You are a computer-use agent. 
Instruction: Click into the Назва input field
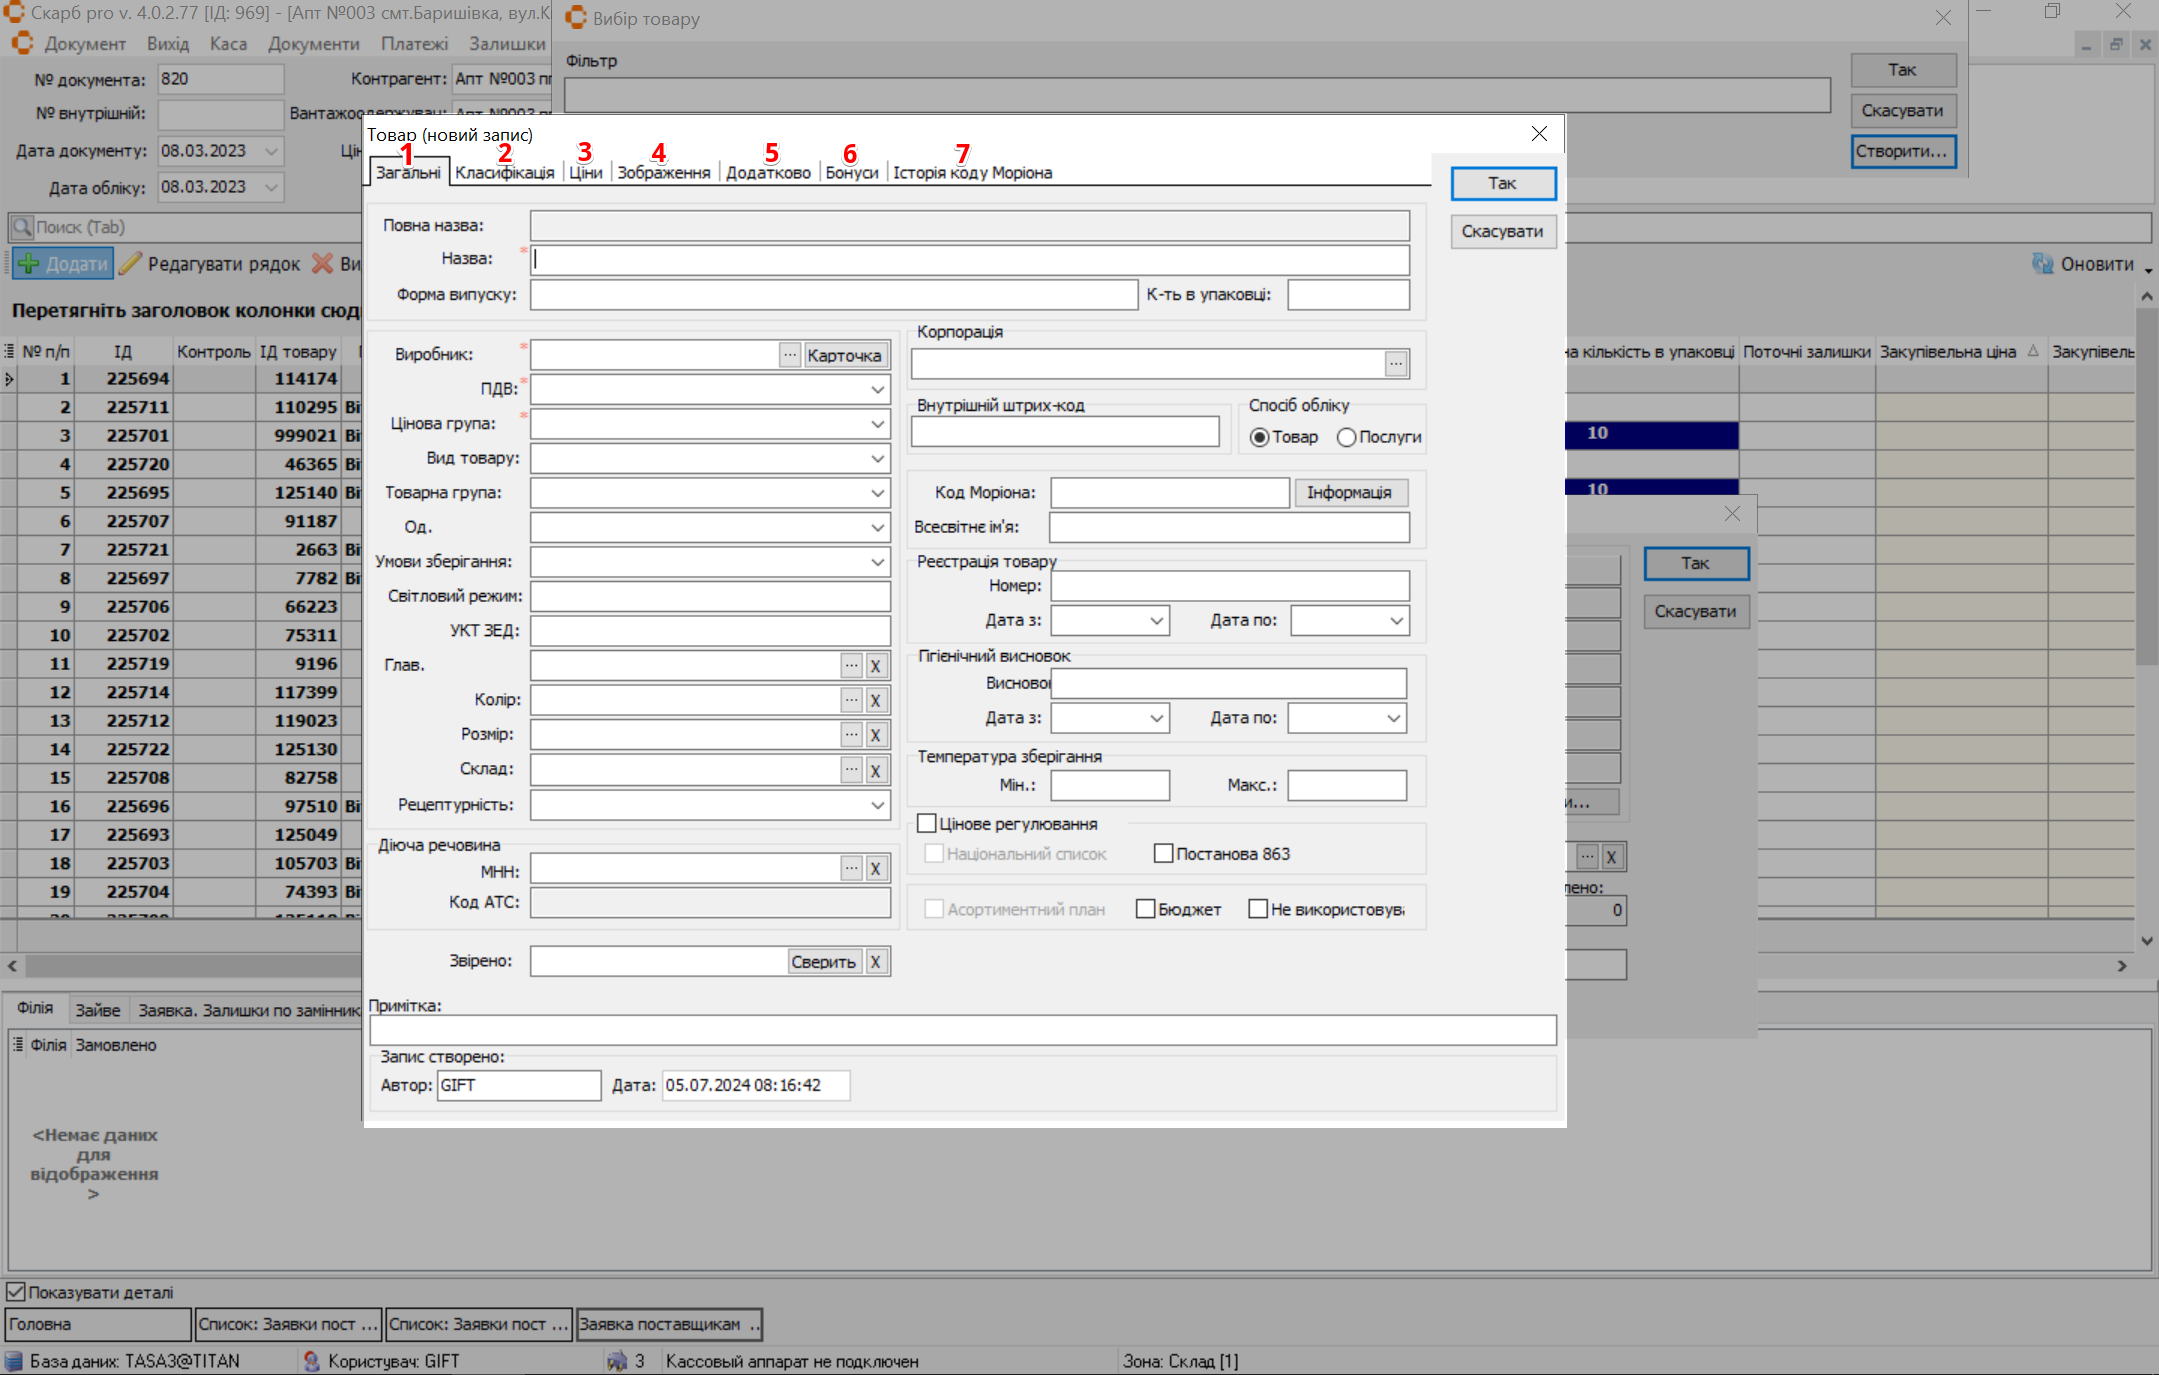tap(969, 260)
